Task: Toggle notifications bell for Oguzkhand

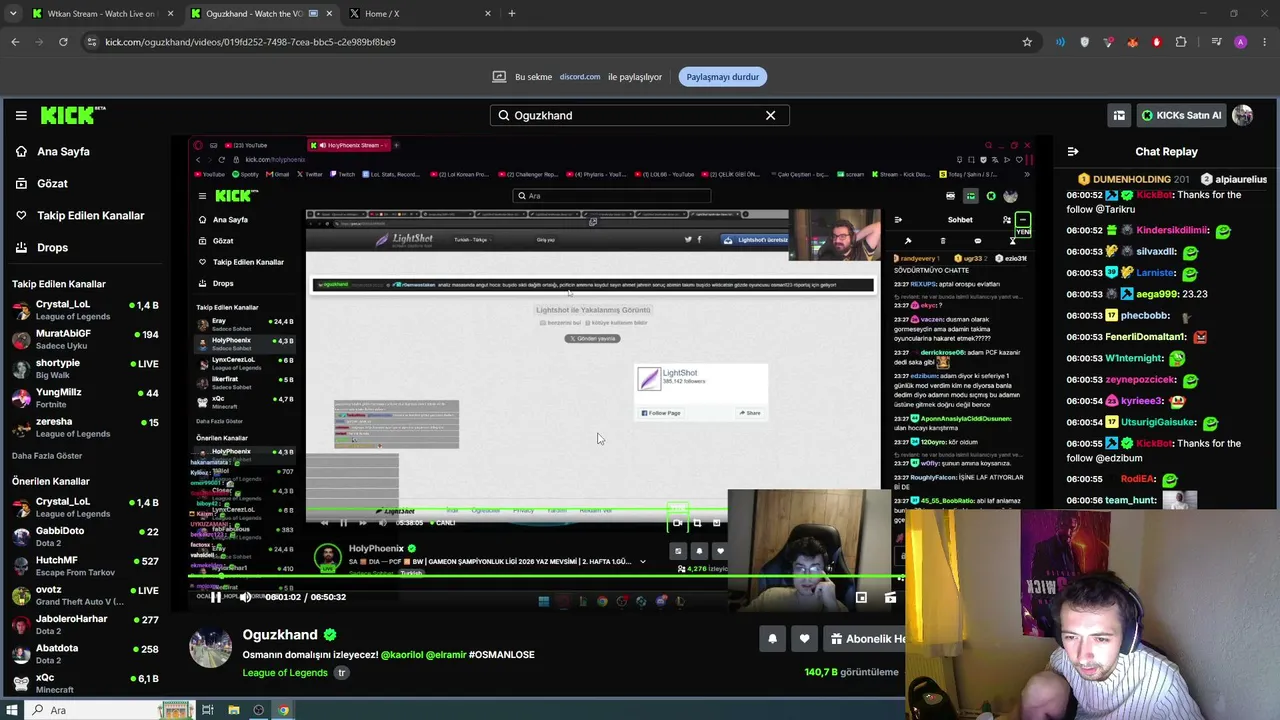Action: pos(772,639)
